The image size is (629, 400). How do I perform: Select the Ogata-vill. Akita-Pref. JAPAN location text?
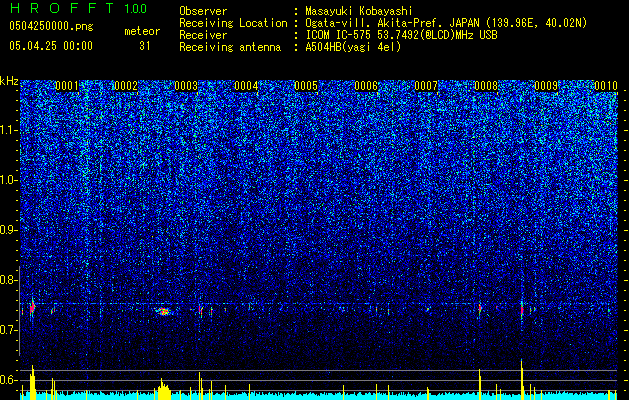[446, 23]
